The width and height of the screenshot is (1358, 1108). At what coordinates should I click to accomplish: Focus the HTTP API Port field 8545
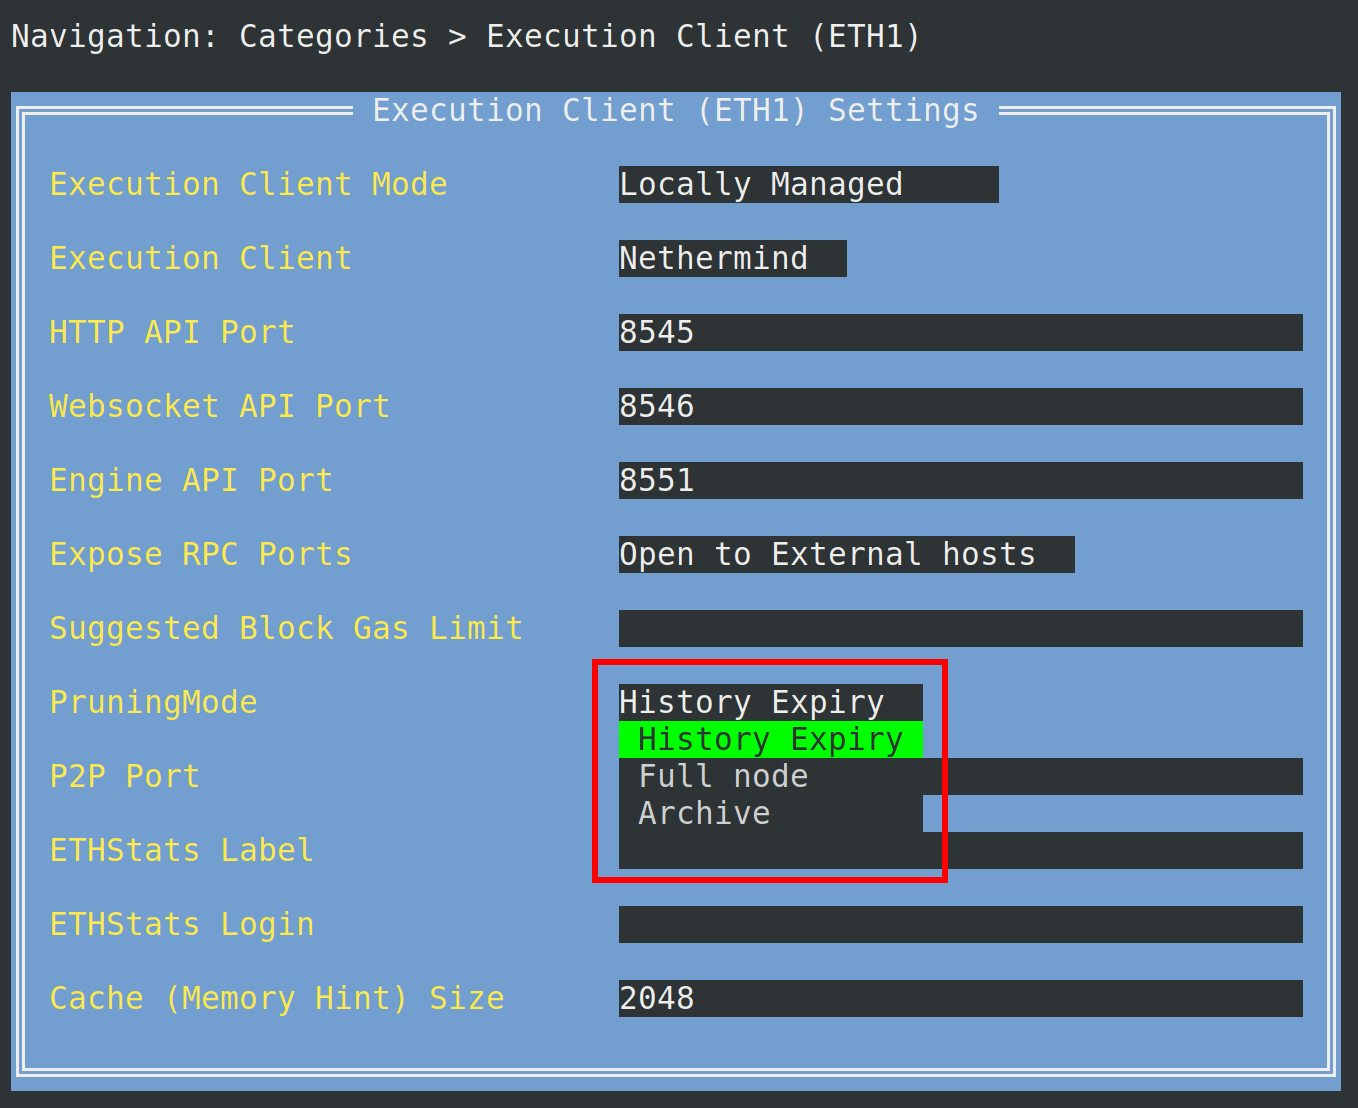pyautogui.click(x=959, y=333)
